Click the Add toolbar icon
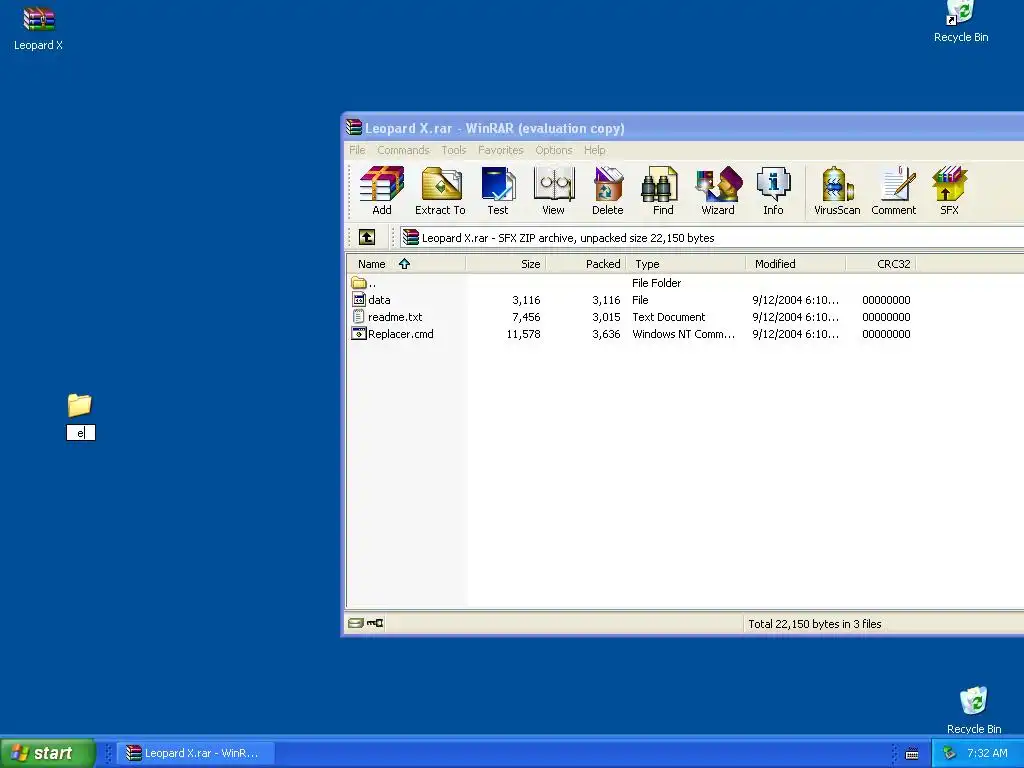Image resolution: width=1024 pixels, height=768 pixels. click(382, 191)
